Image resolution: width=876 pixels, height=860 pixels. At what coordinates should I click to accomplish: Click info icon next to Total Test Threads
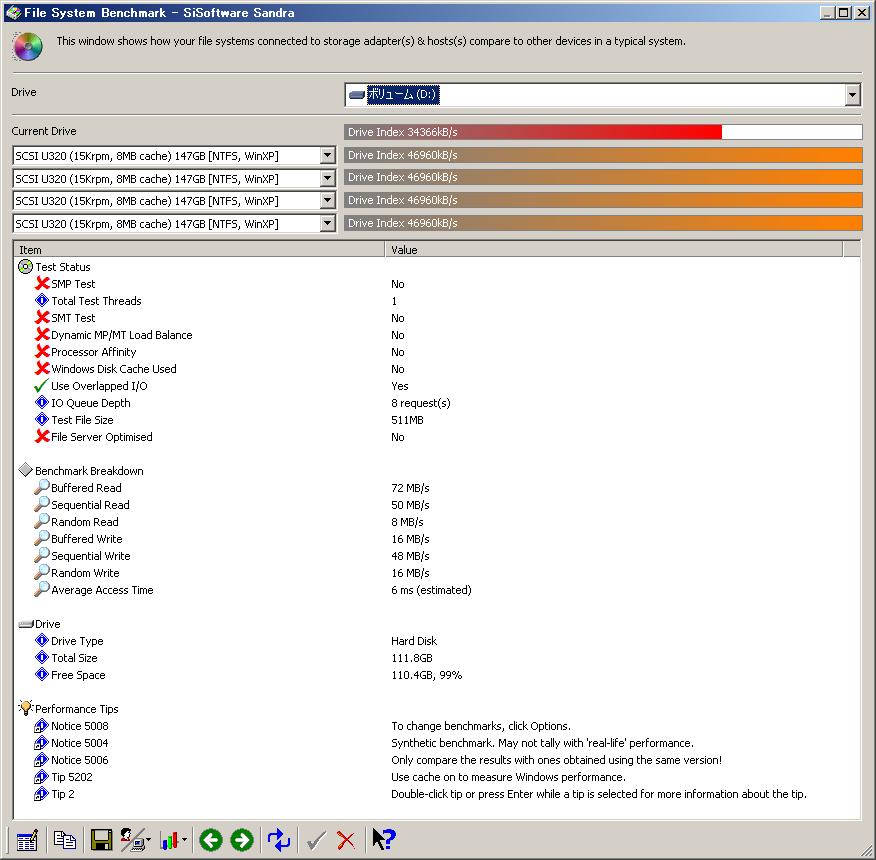coord(42,301)
